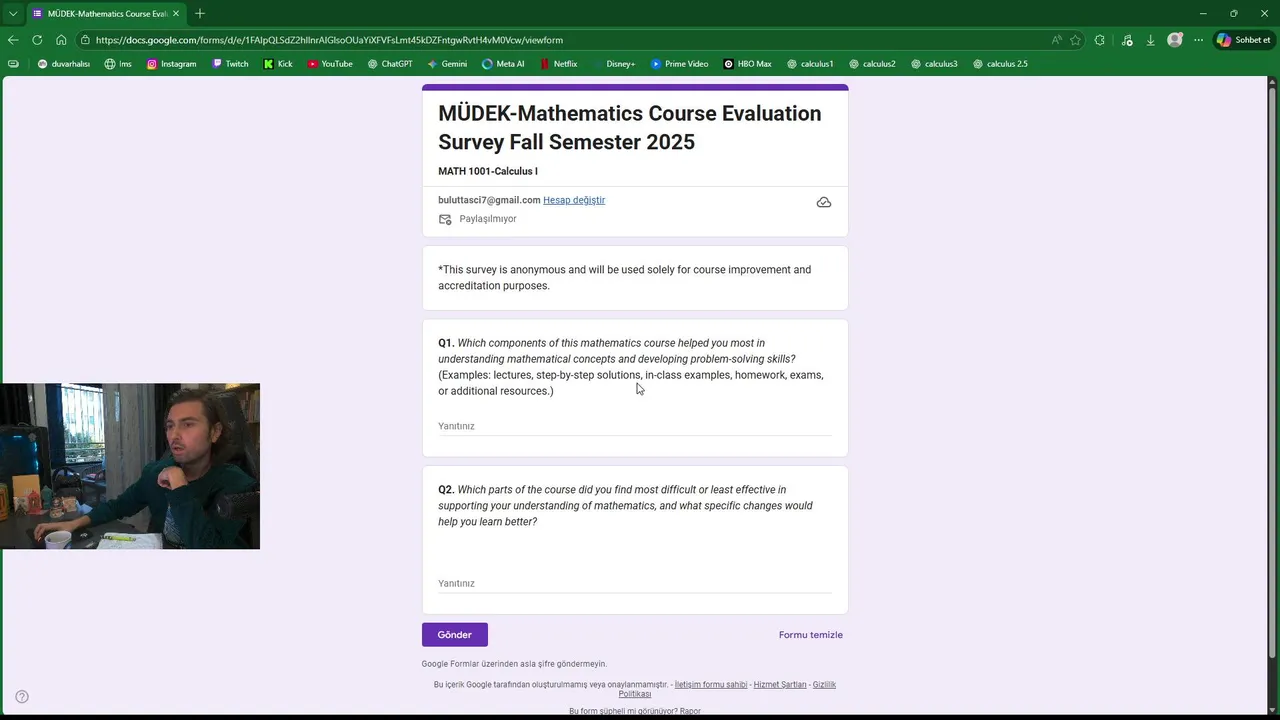Open the calculus 2.5 bookmark
The width and height of the screenshot is (1280, 720).
coord(1000,64)
